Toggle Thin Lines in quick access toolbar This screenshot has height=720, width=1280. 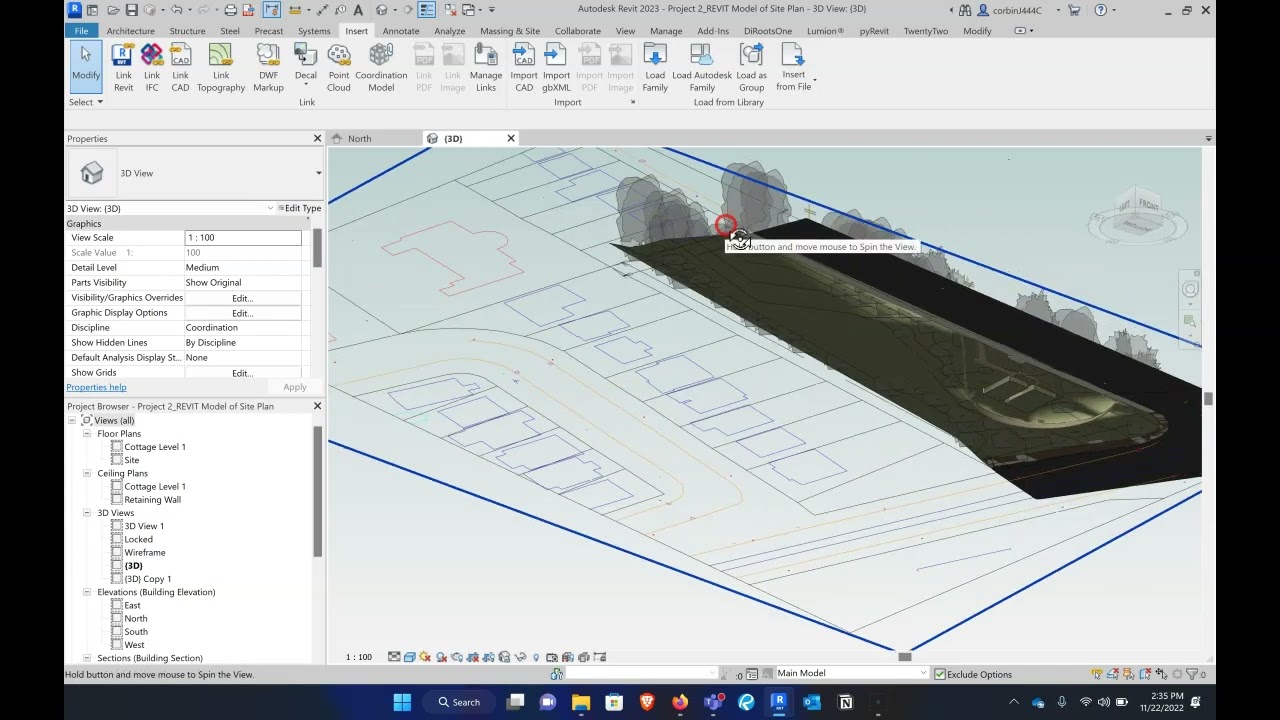coord(427,10)
